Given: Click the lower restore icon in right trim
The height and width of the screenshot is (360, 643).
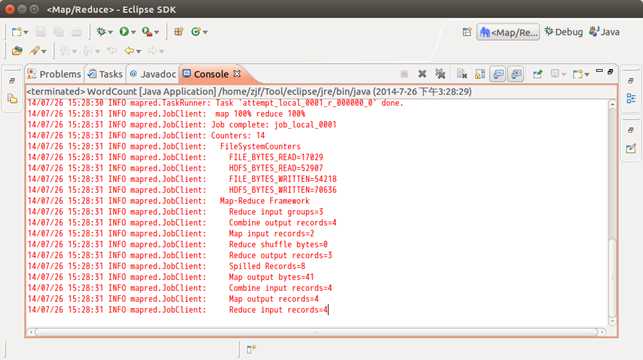Looking at the screenshot, I should (631, 130).
